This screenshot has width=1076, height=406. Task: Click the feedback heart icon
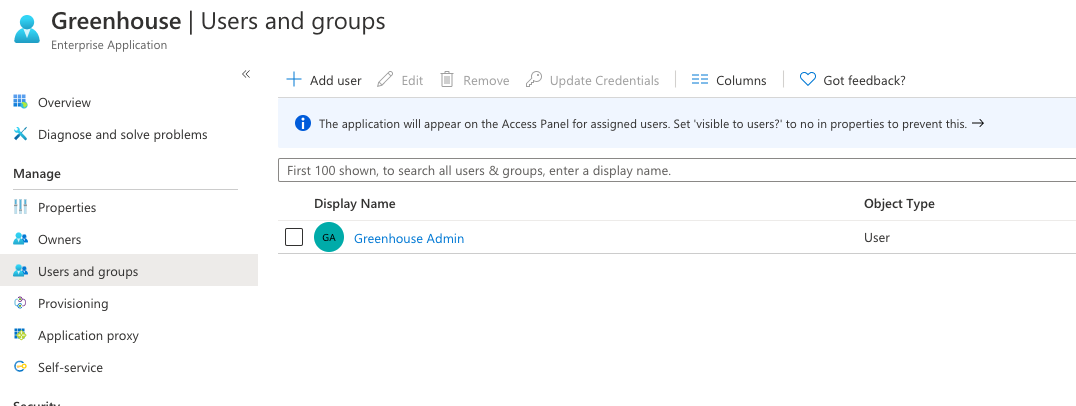[x=808, y=80]
